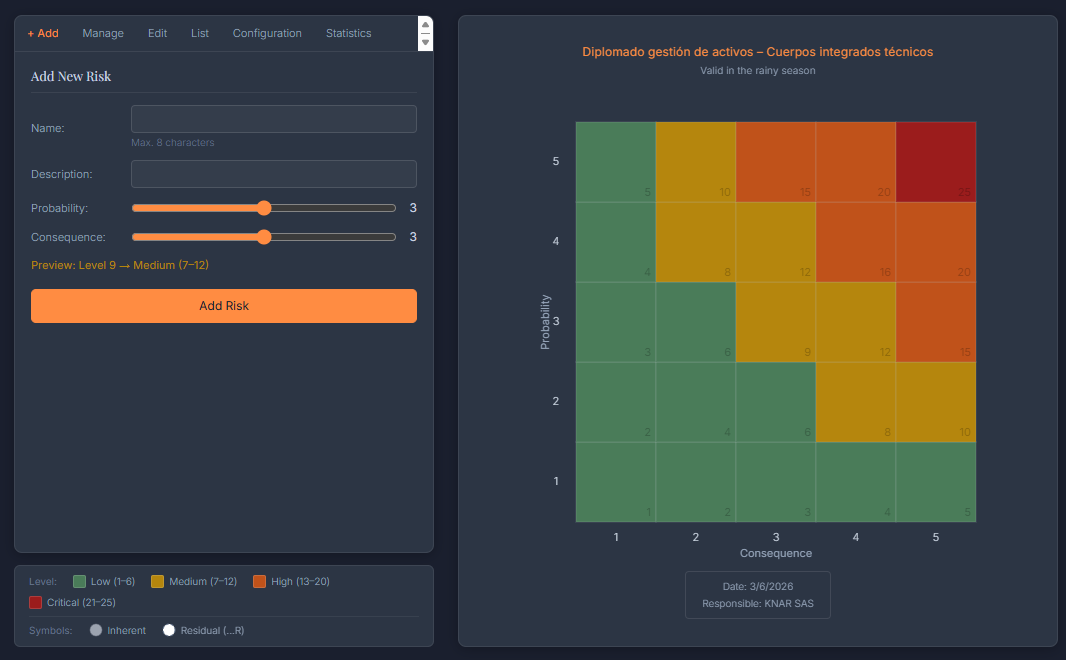This screenshot has height=660, width=1066.
Task: Switch to the List tab
Action: (200, 33)
